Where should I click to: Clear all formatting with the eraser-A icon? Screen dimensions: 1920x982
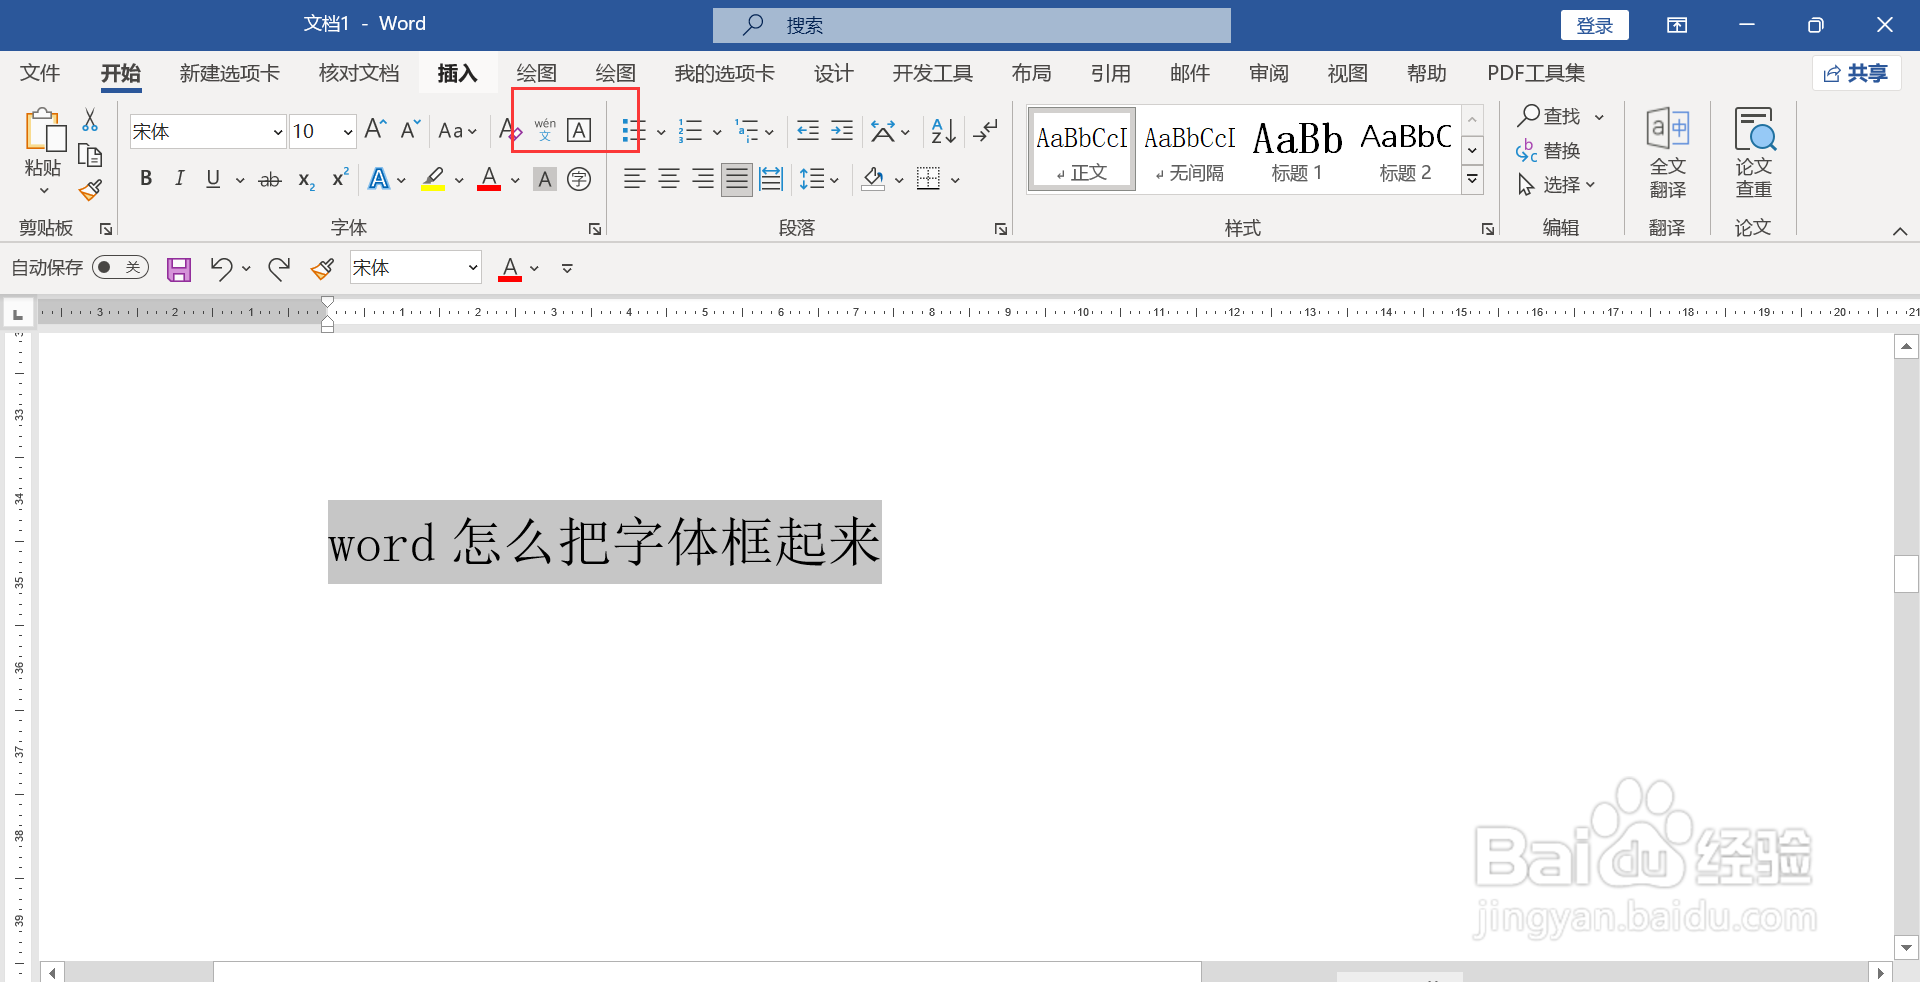[x=510, y=130]
